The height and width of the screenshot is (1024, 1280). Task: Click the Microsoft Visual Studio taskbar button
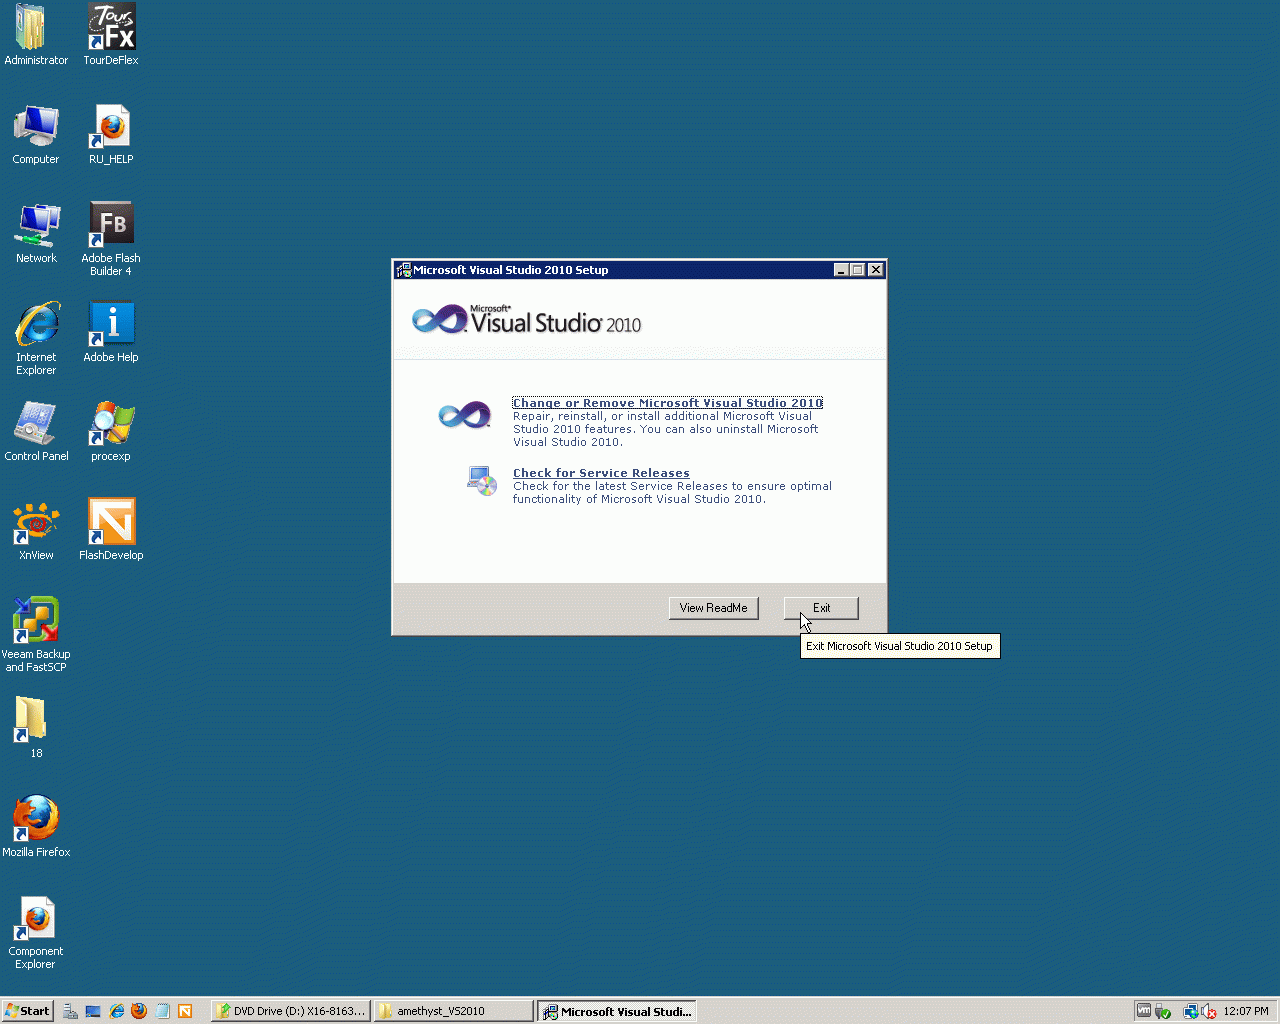(617, 1011)
